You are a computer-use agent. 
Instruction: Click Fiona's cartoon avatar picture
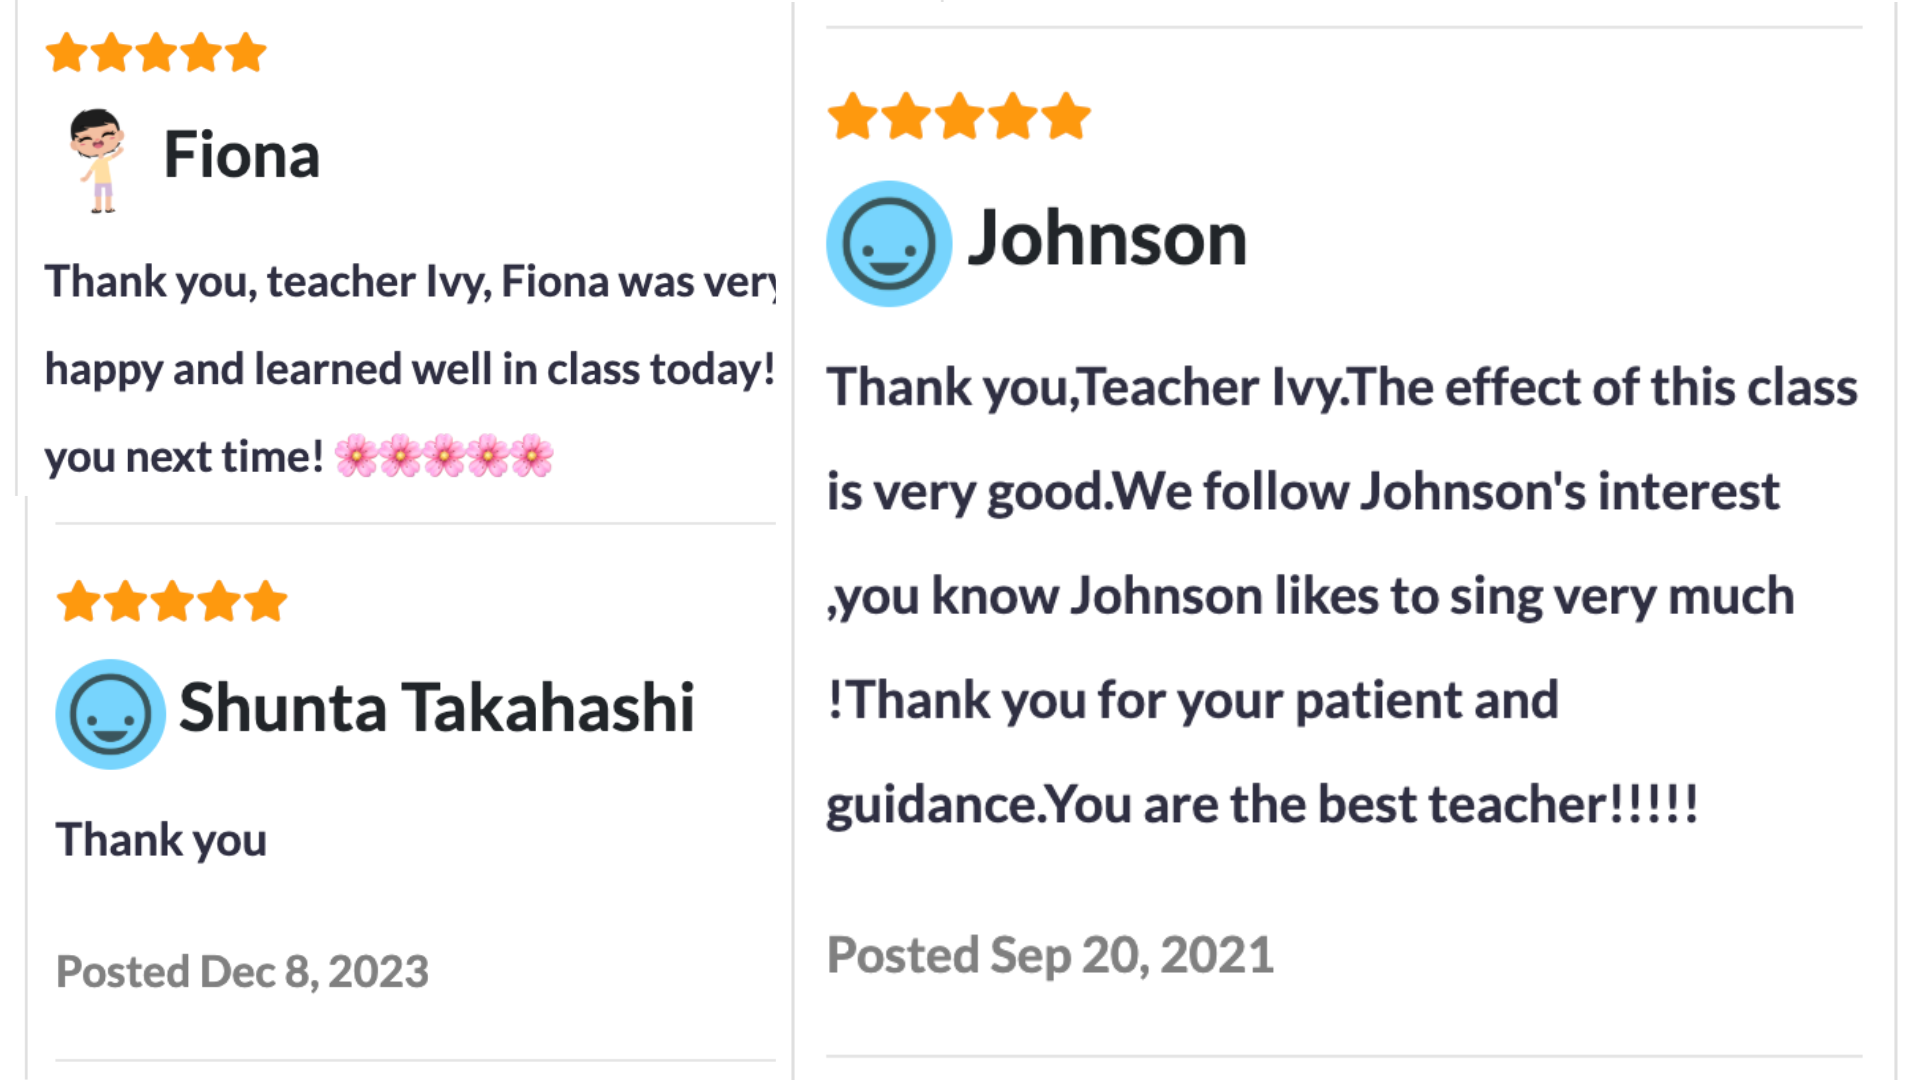click(97, 159)
